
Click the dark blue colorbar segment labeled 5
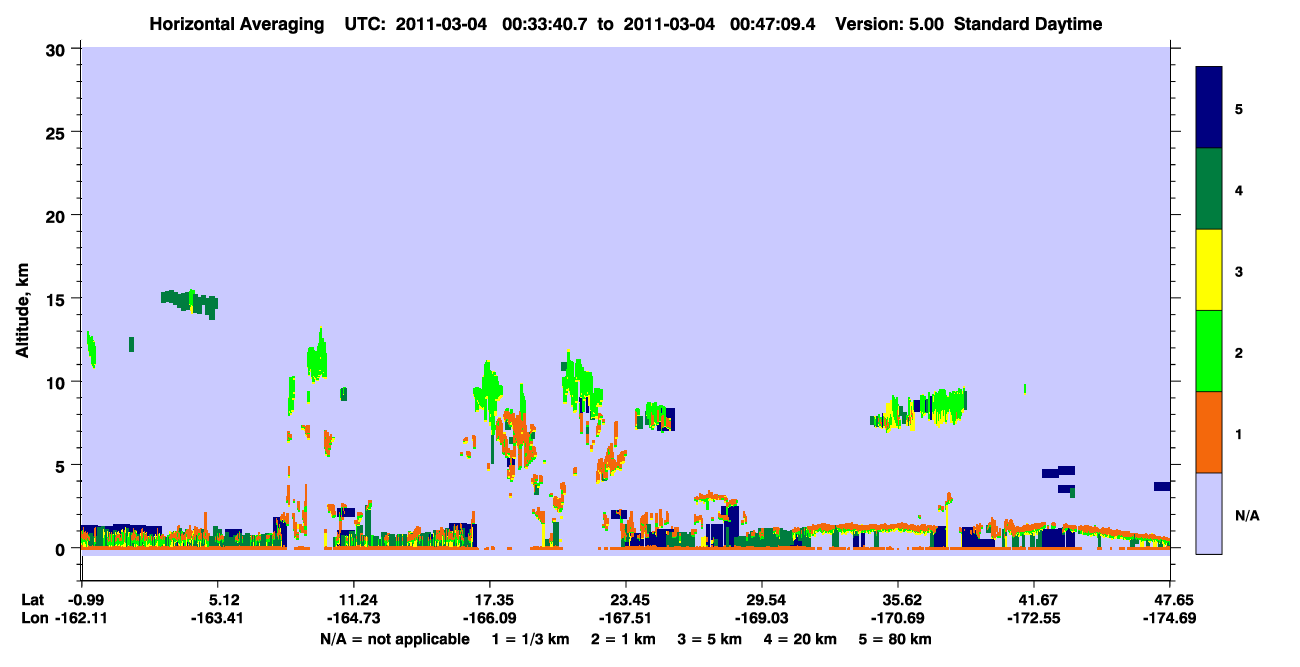1209,108
